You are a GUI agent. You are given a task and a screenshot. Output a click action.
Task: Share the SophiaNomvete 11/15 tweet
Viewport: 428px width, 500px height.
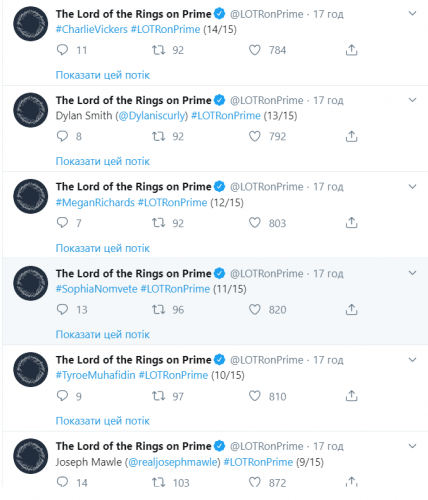351,309
